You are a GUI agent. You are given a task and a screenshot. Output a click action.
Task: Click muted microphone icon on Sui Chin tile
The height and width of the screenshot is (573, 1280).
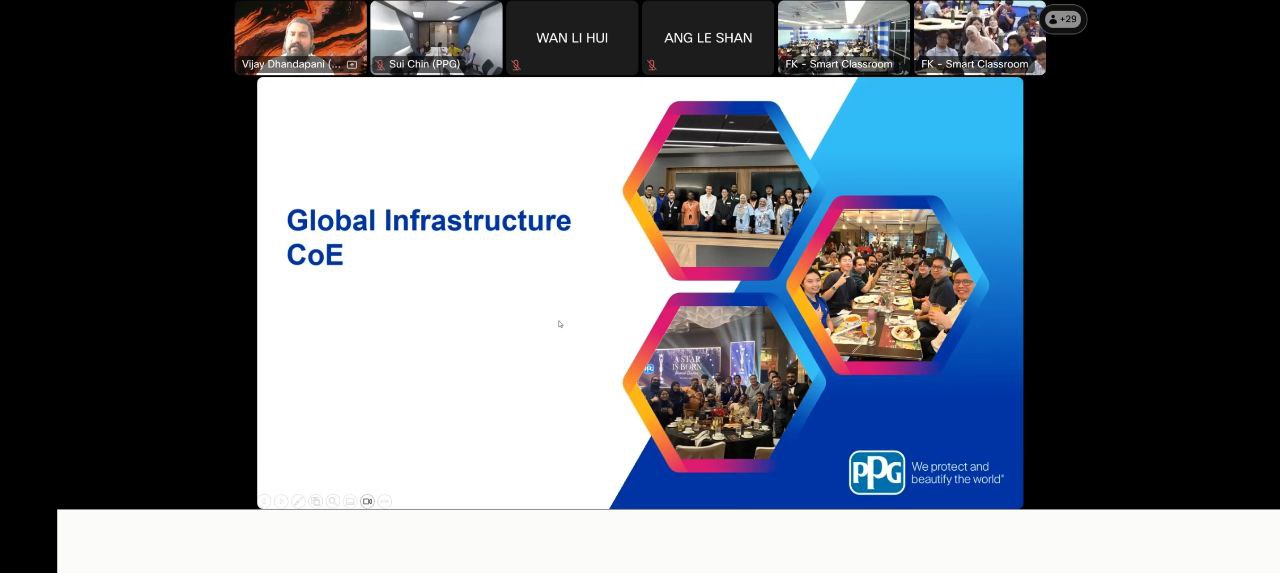[x=380, y=65]
